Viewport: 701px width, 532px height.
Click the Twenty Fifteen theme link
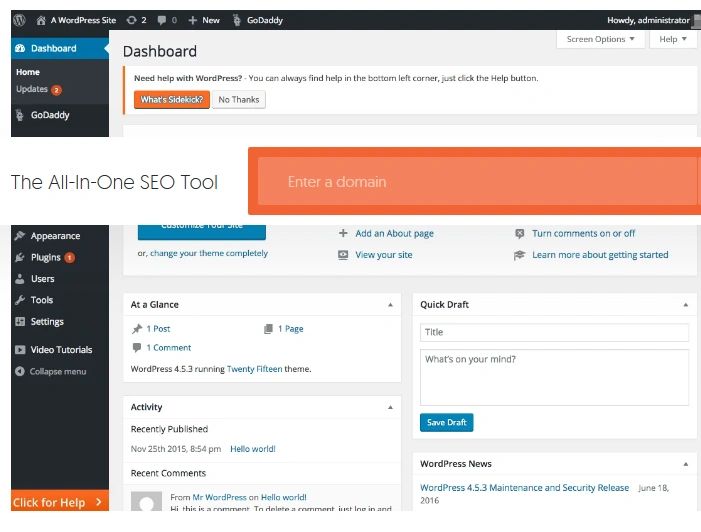254,369
